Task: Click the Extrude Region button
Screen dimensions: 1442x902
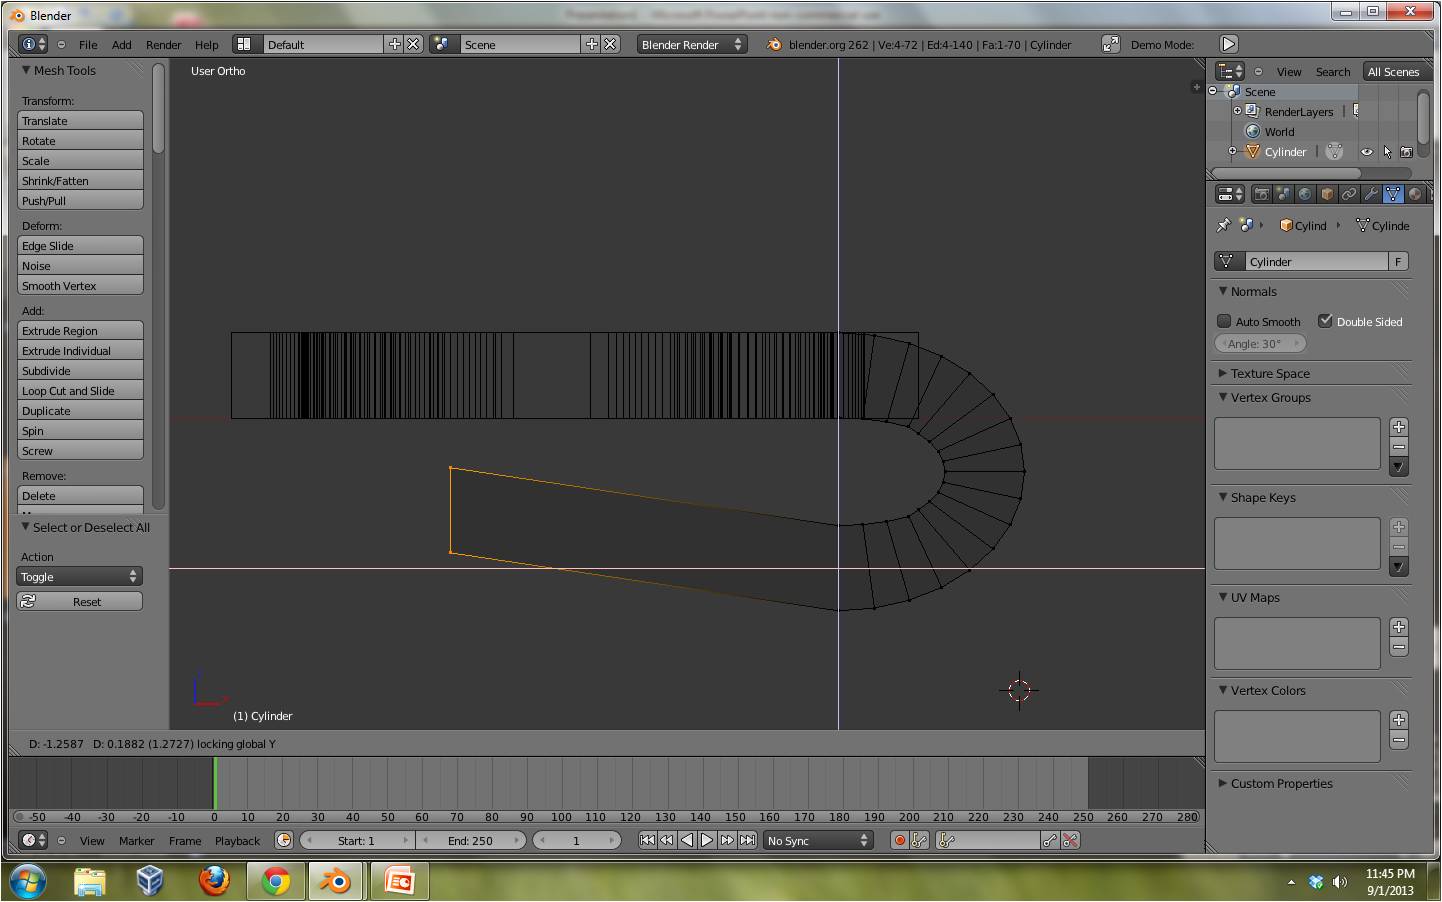Action: 80,330
